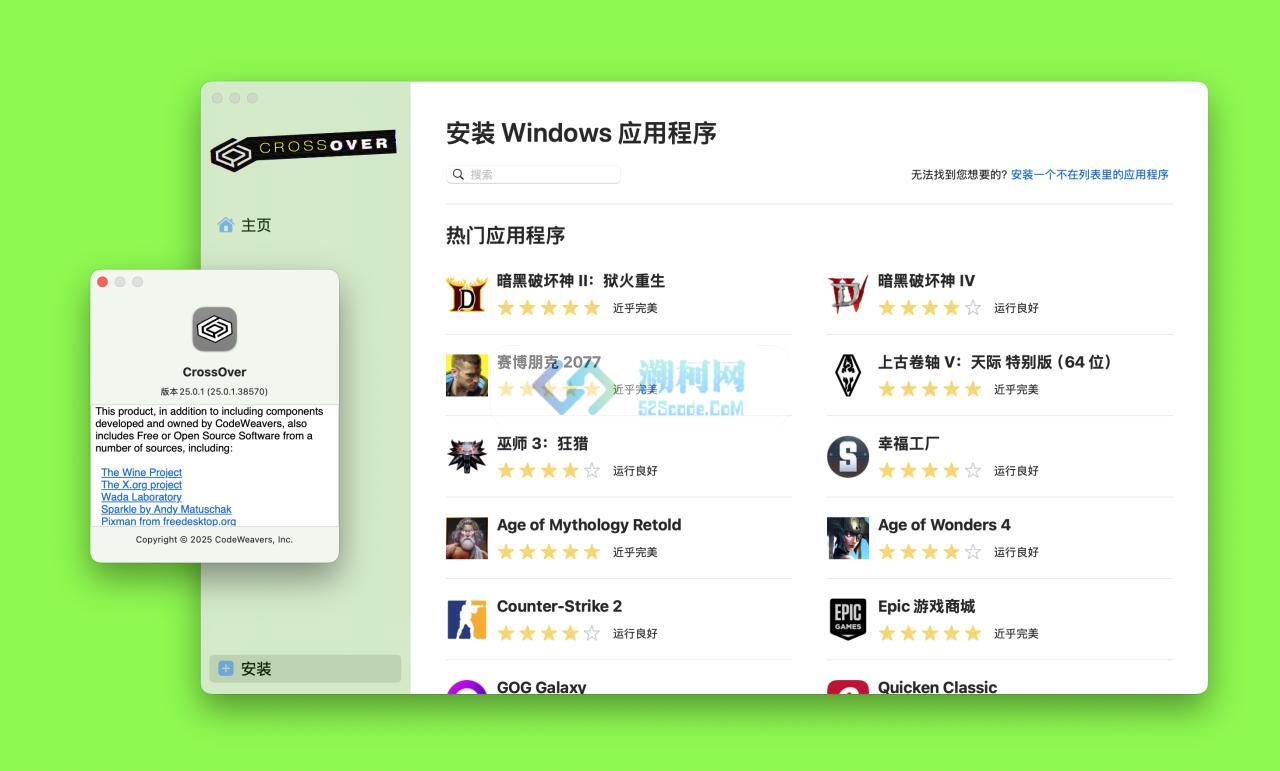Select Counter-Strike 2 title
The width and height of the screenshot is (1280, 771).
click(559, 606)
